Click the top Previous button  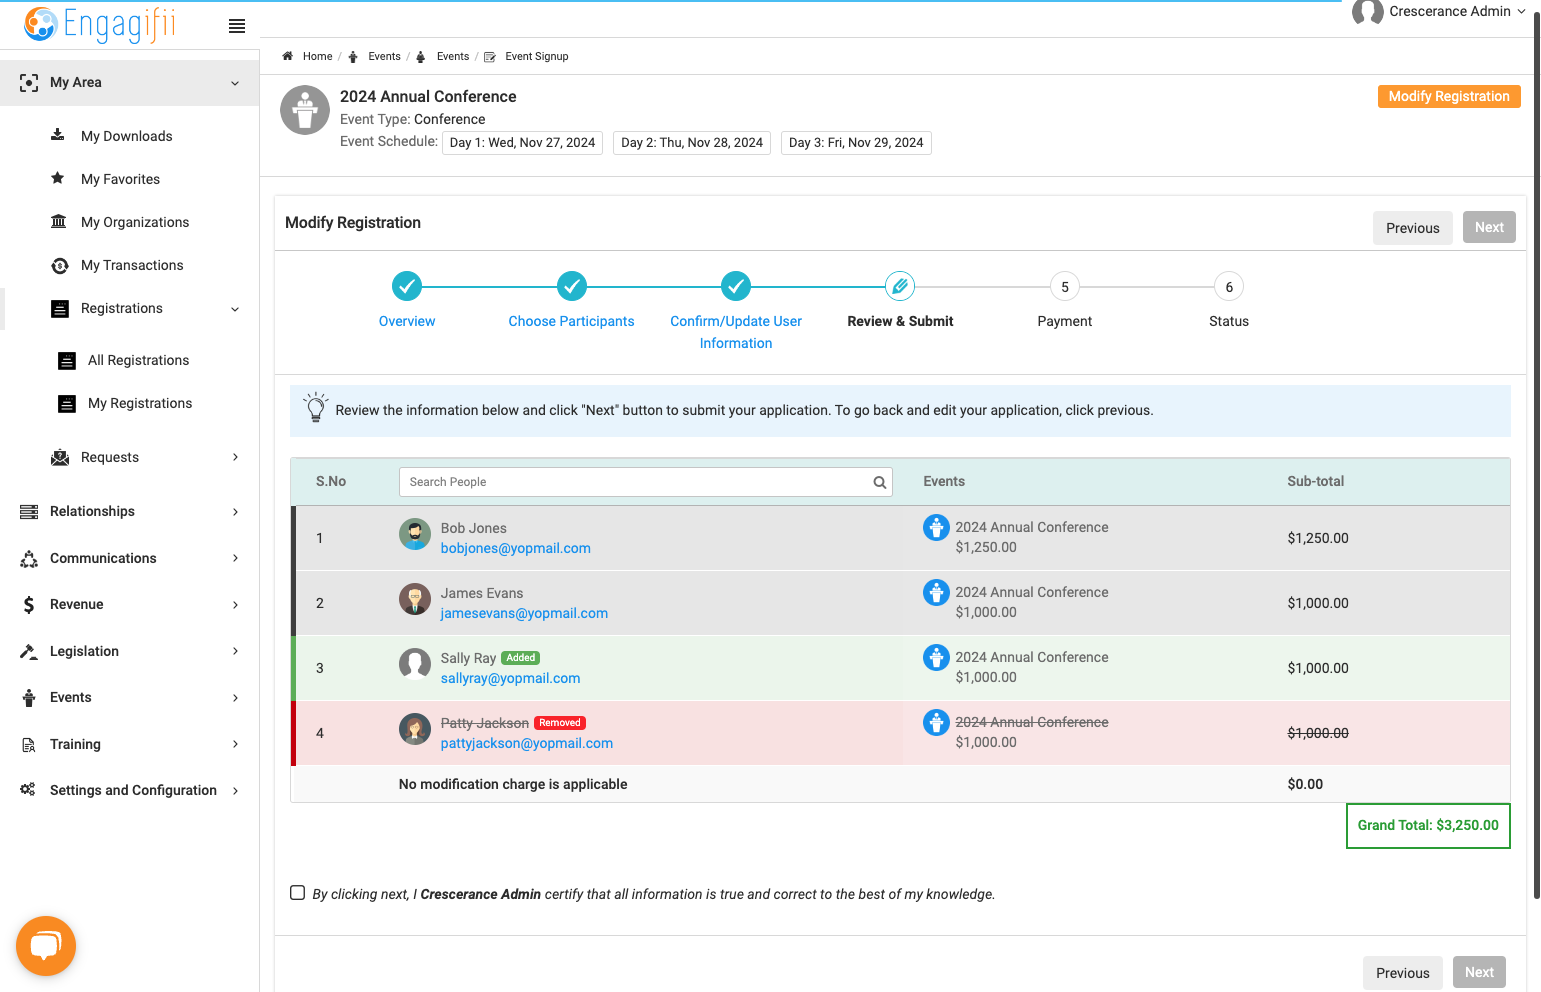coord(1412,228)
